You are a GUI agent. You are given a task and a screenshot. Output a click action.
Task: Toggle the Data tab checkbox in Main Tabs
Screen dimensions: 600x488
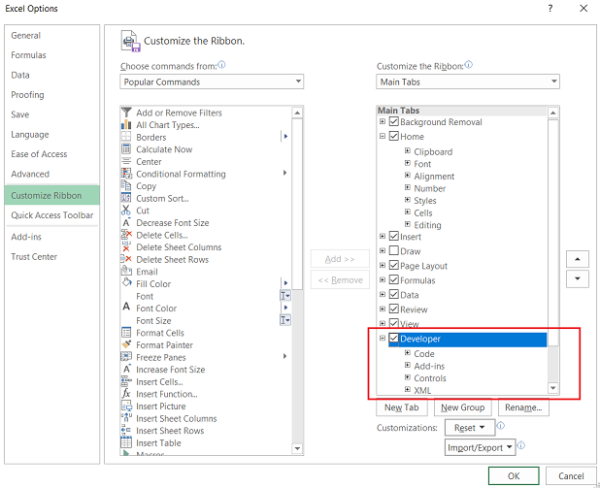394,294
